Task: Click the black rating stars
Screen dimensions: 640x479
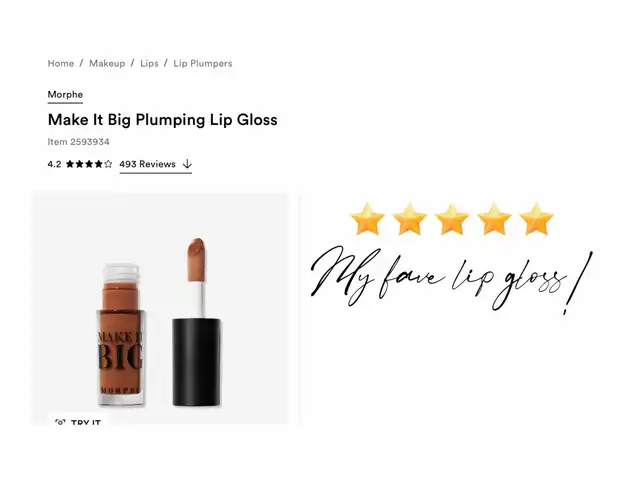Action: click(89, 164)
